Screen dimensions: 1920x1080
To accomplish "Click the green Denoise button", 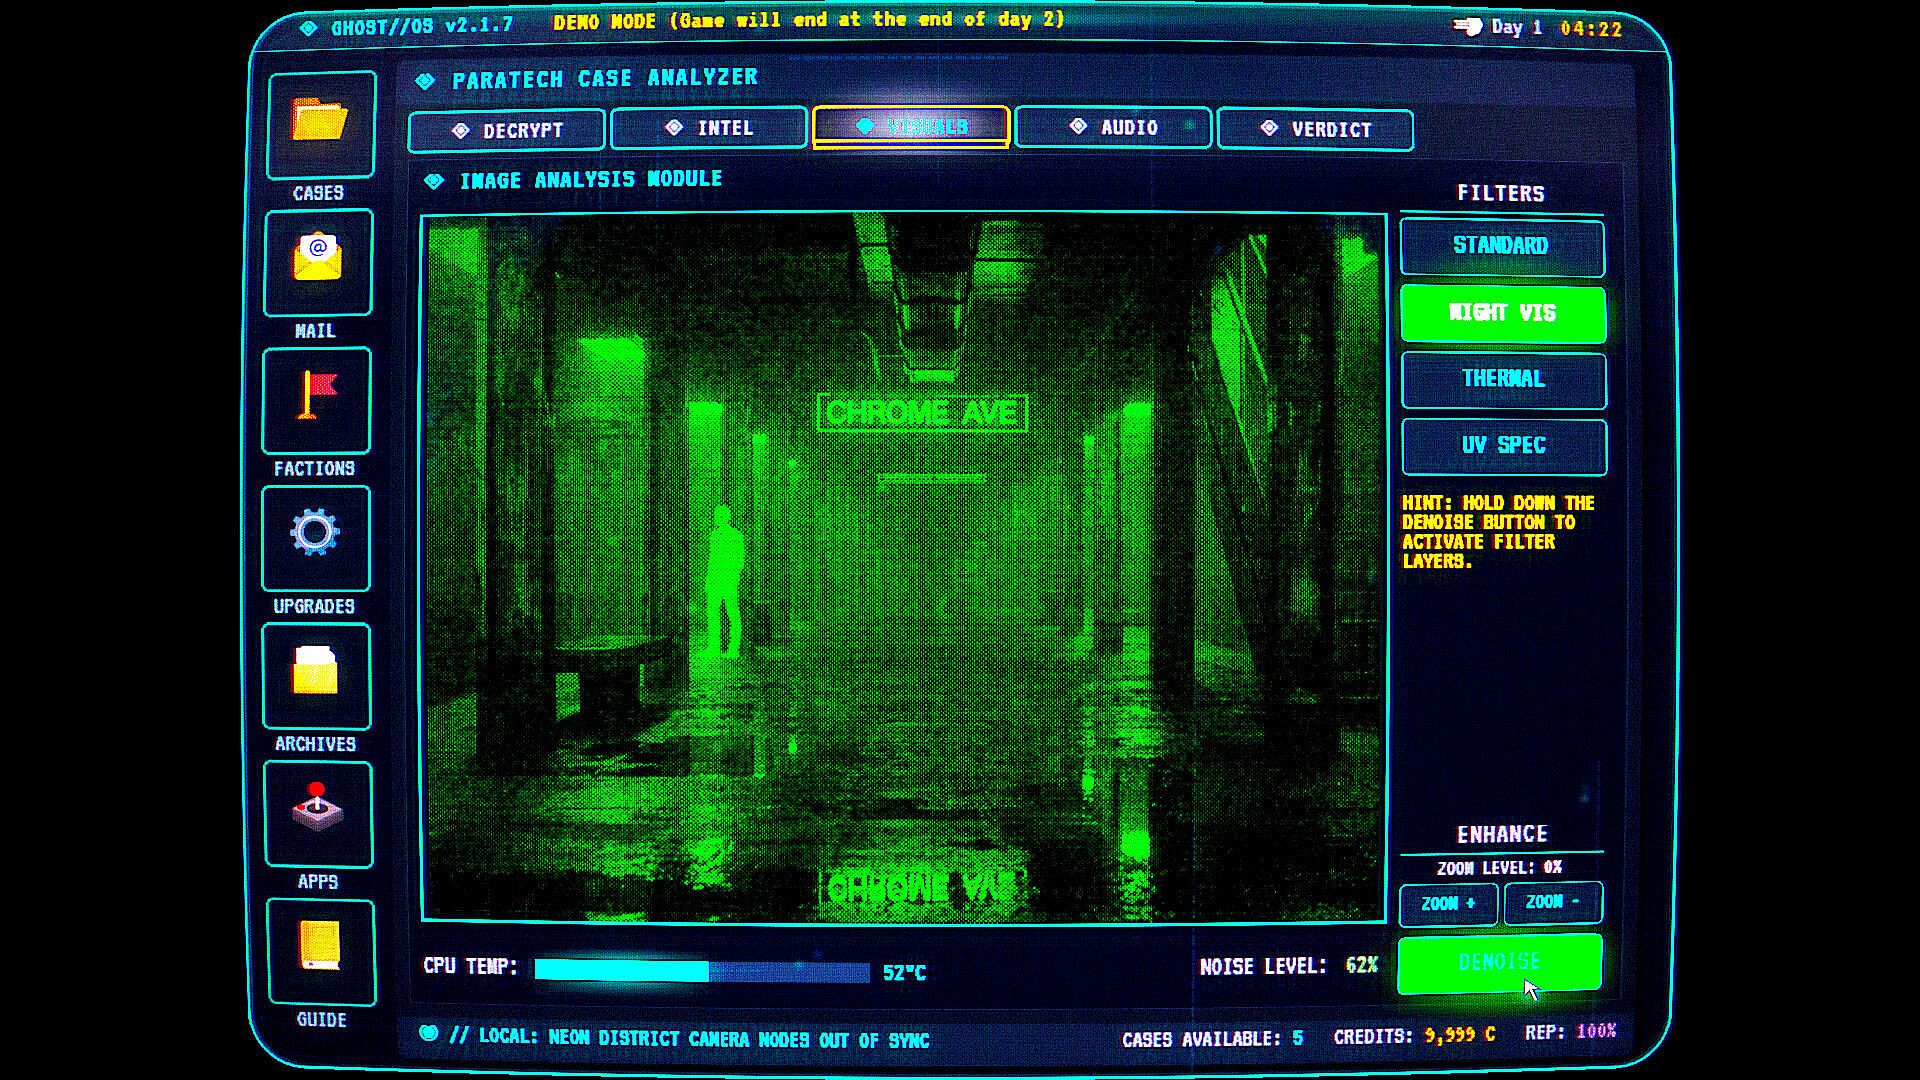I will click(1499, 963).
